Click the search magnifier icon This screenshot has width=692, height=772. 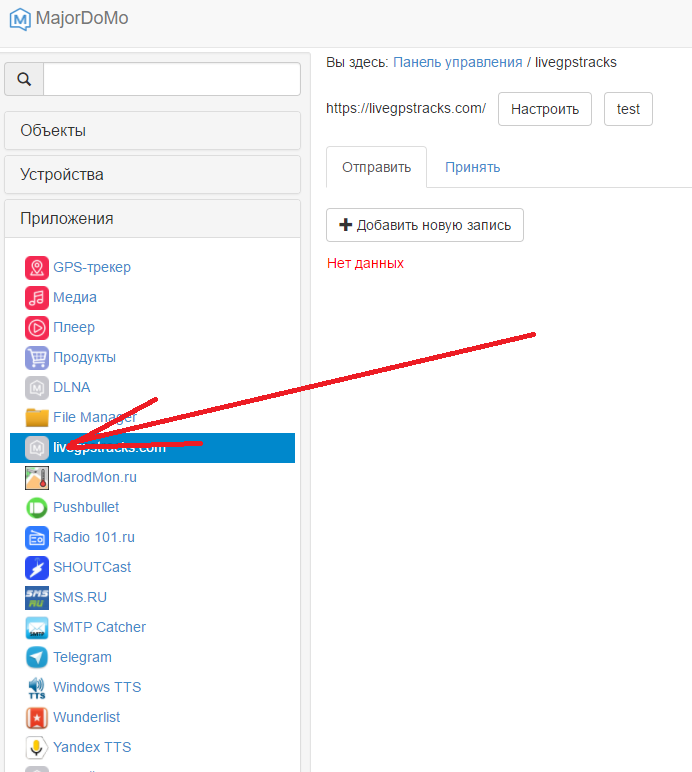[x=24, y=79]
